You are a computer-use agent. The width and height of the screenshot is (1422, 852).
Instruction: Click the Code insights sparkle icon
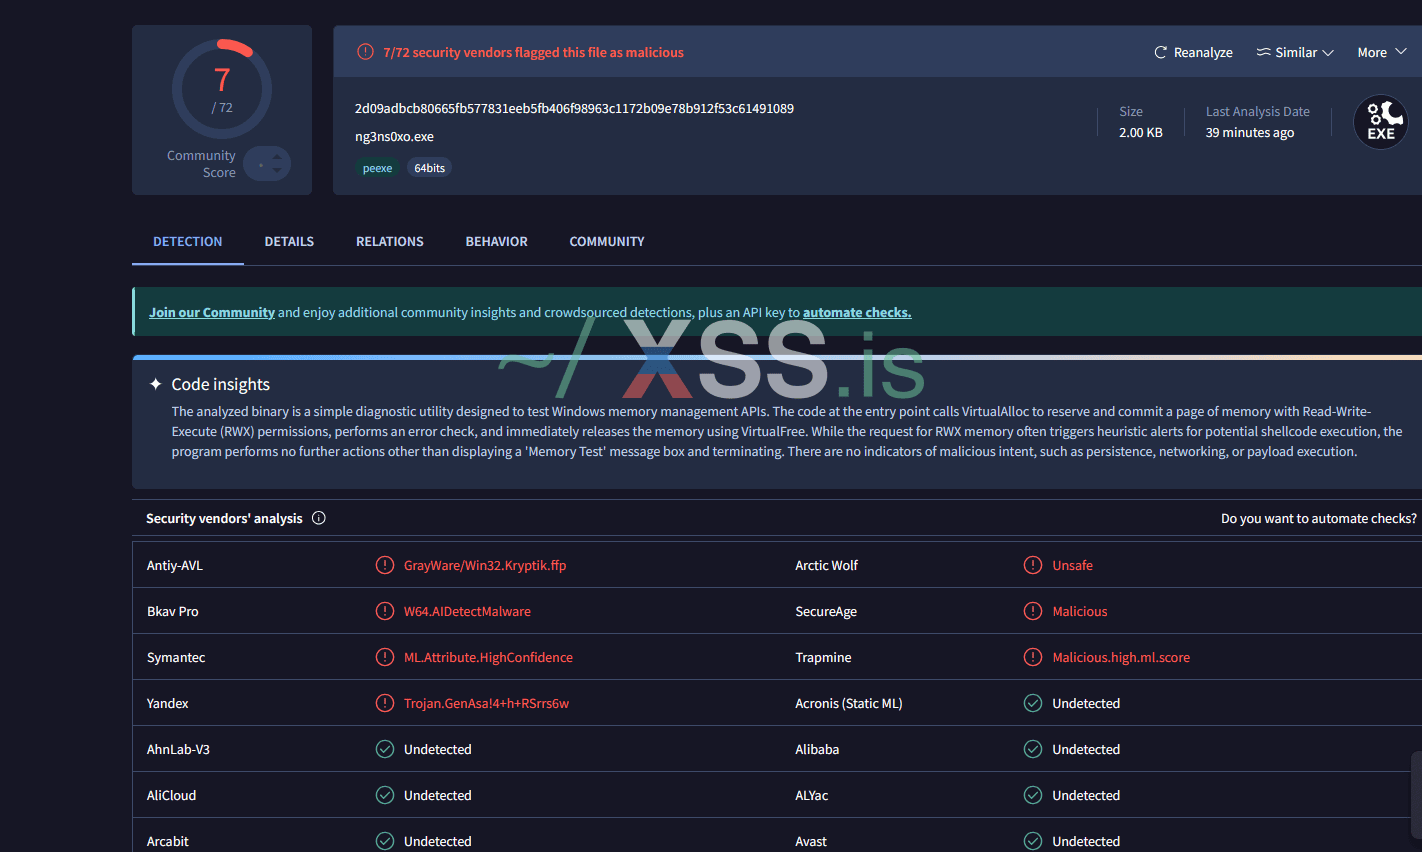(x=156, y=383)
